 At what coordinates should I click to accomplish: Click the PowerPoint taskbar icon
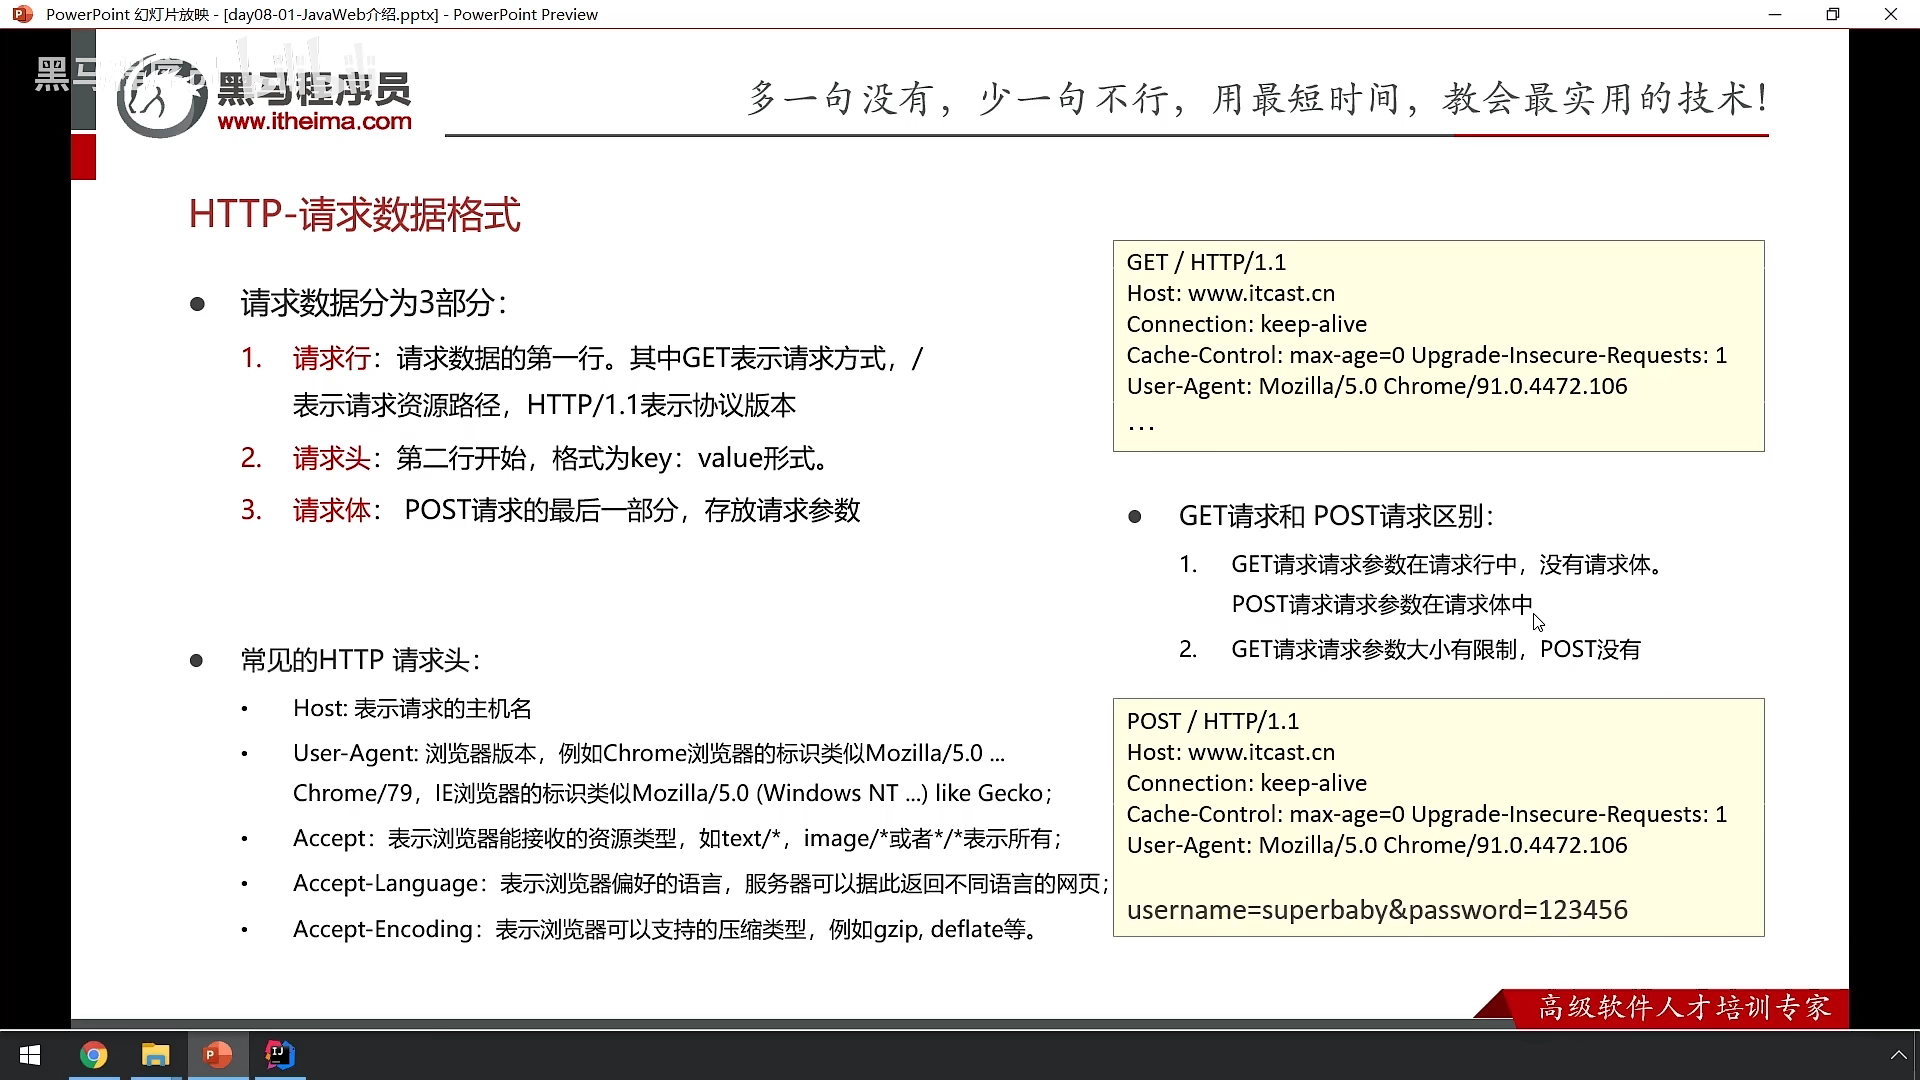pyautogui.click(x=218, y=1055)
